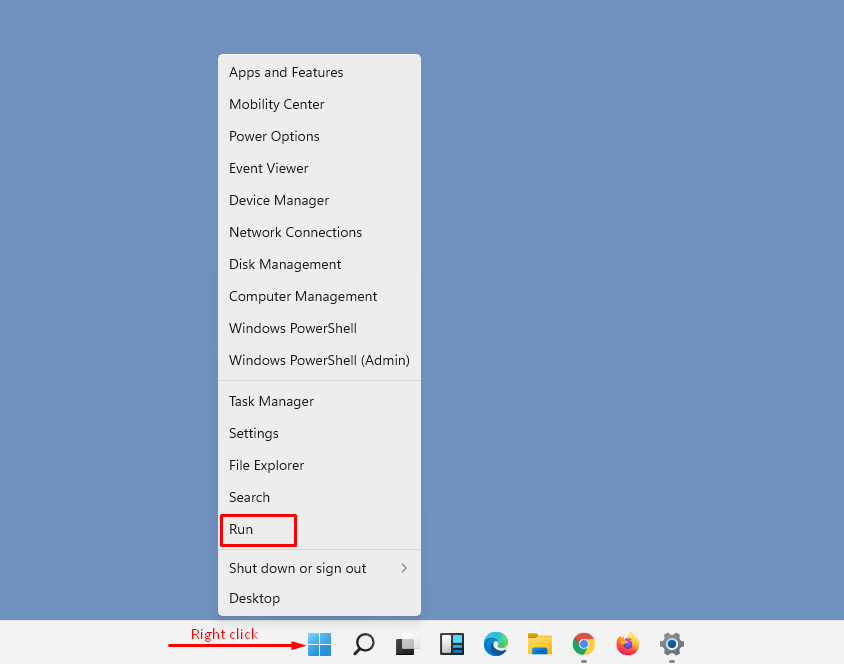Open Device Manager

point(279,200)
